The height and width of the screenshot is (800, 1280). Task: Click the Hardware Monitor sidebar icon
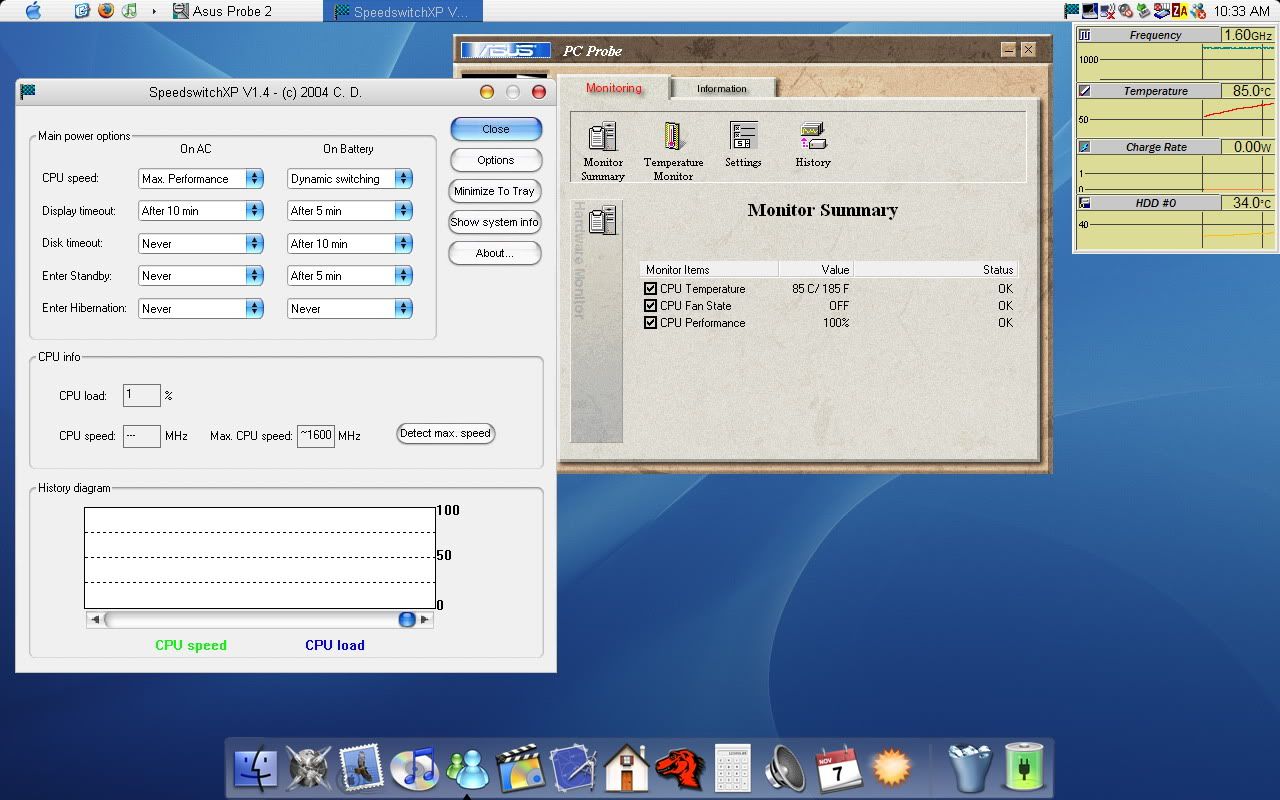602,221
